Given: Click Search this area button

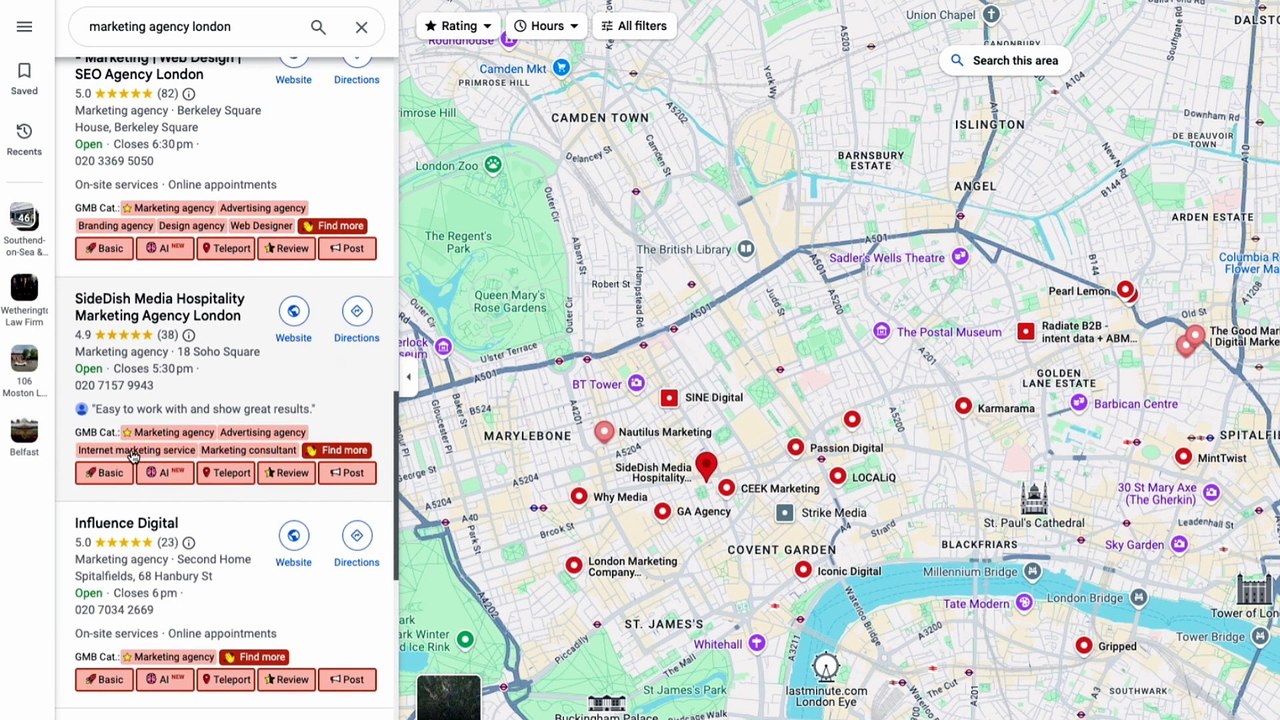Looking at the screenshot, I should click(x=1004, y=61).
